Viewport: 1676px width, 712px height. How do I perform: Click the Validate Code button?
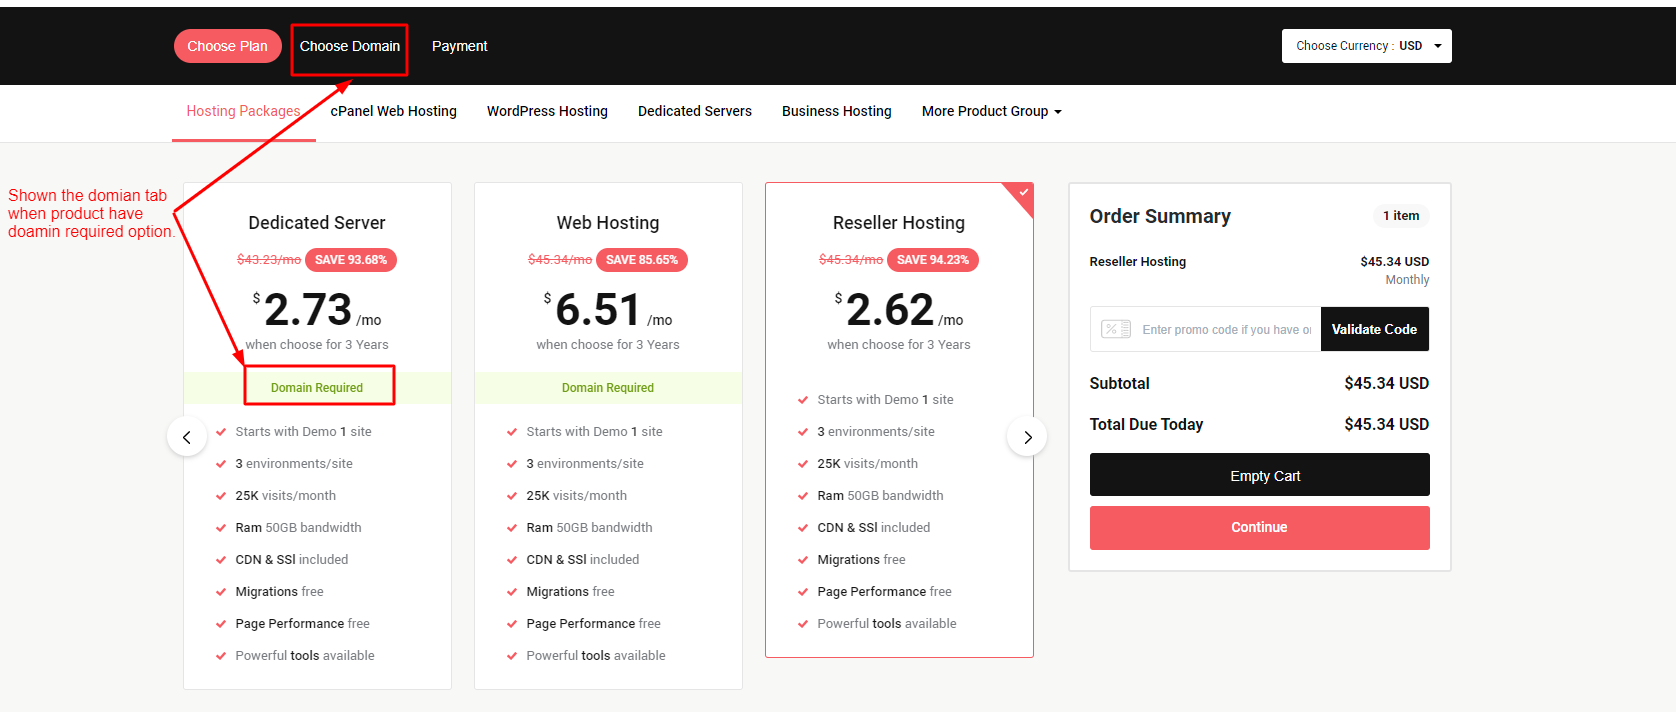[x=1375, y=329]
